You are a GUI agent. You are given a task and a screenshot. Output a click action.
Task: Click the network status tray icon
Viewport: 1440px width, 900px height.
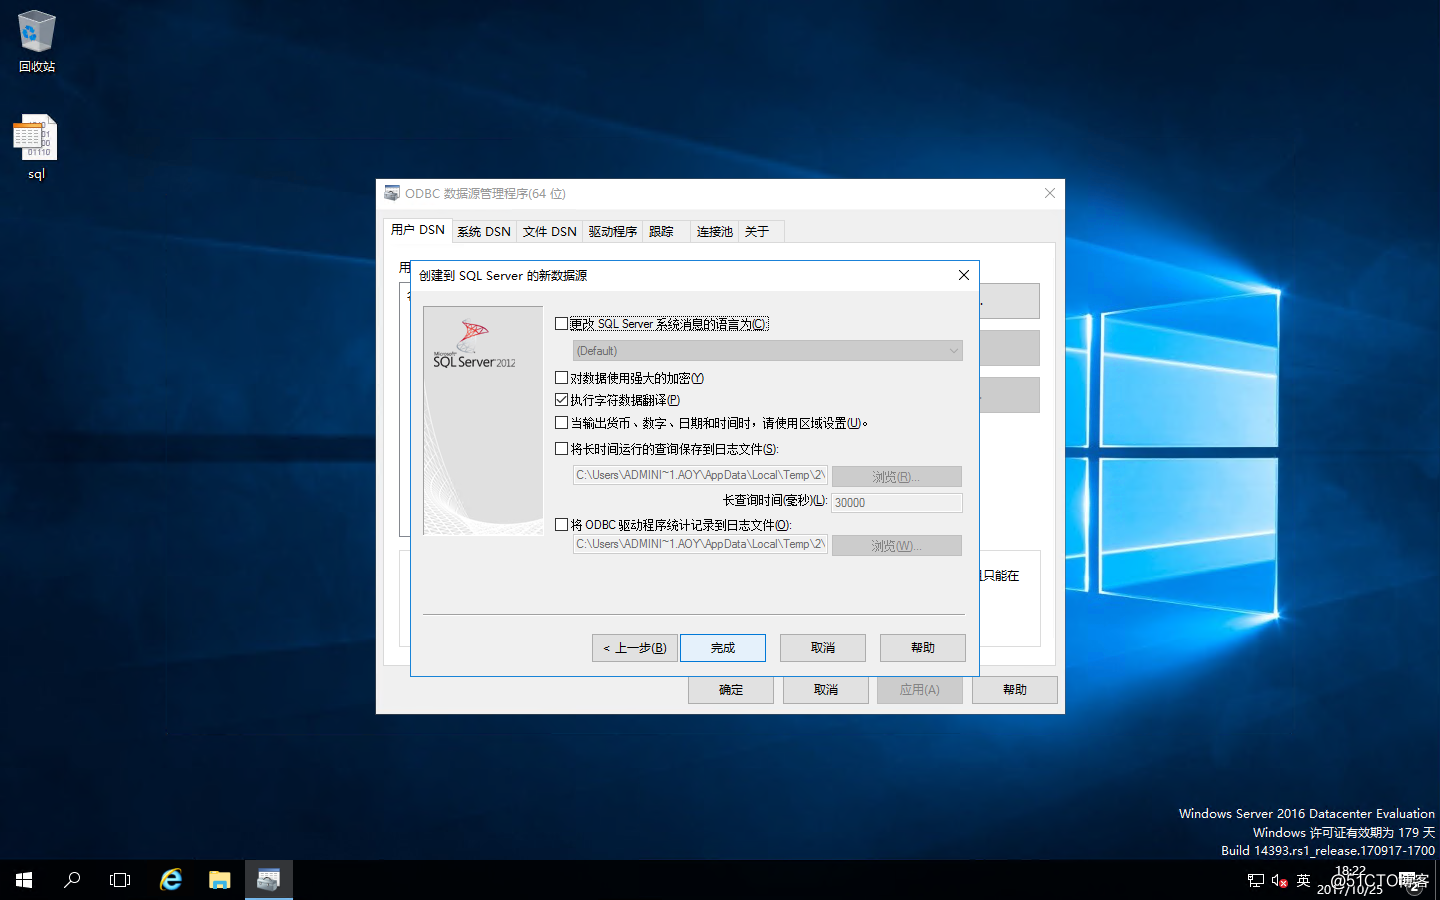pos(1256,880)
